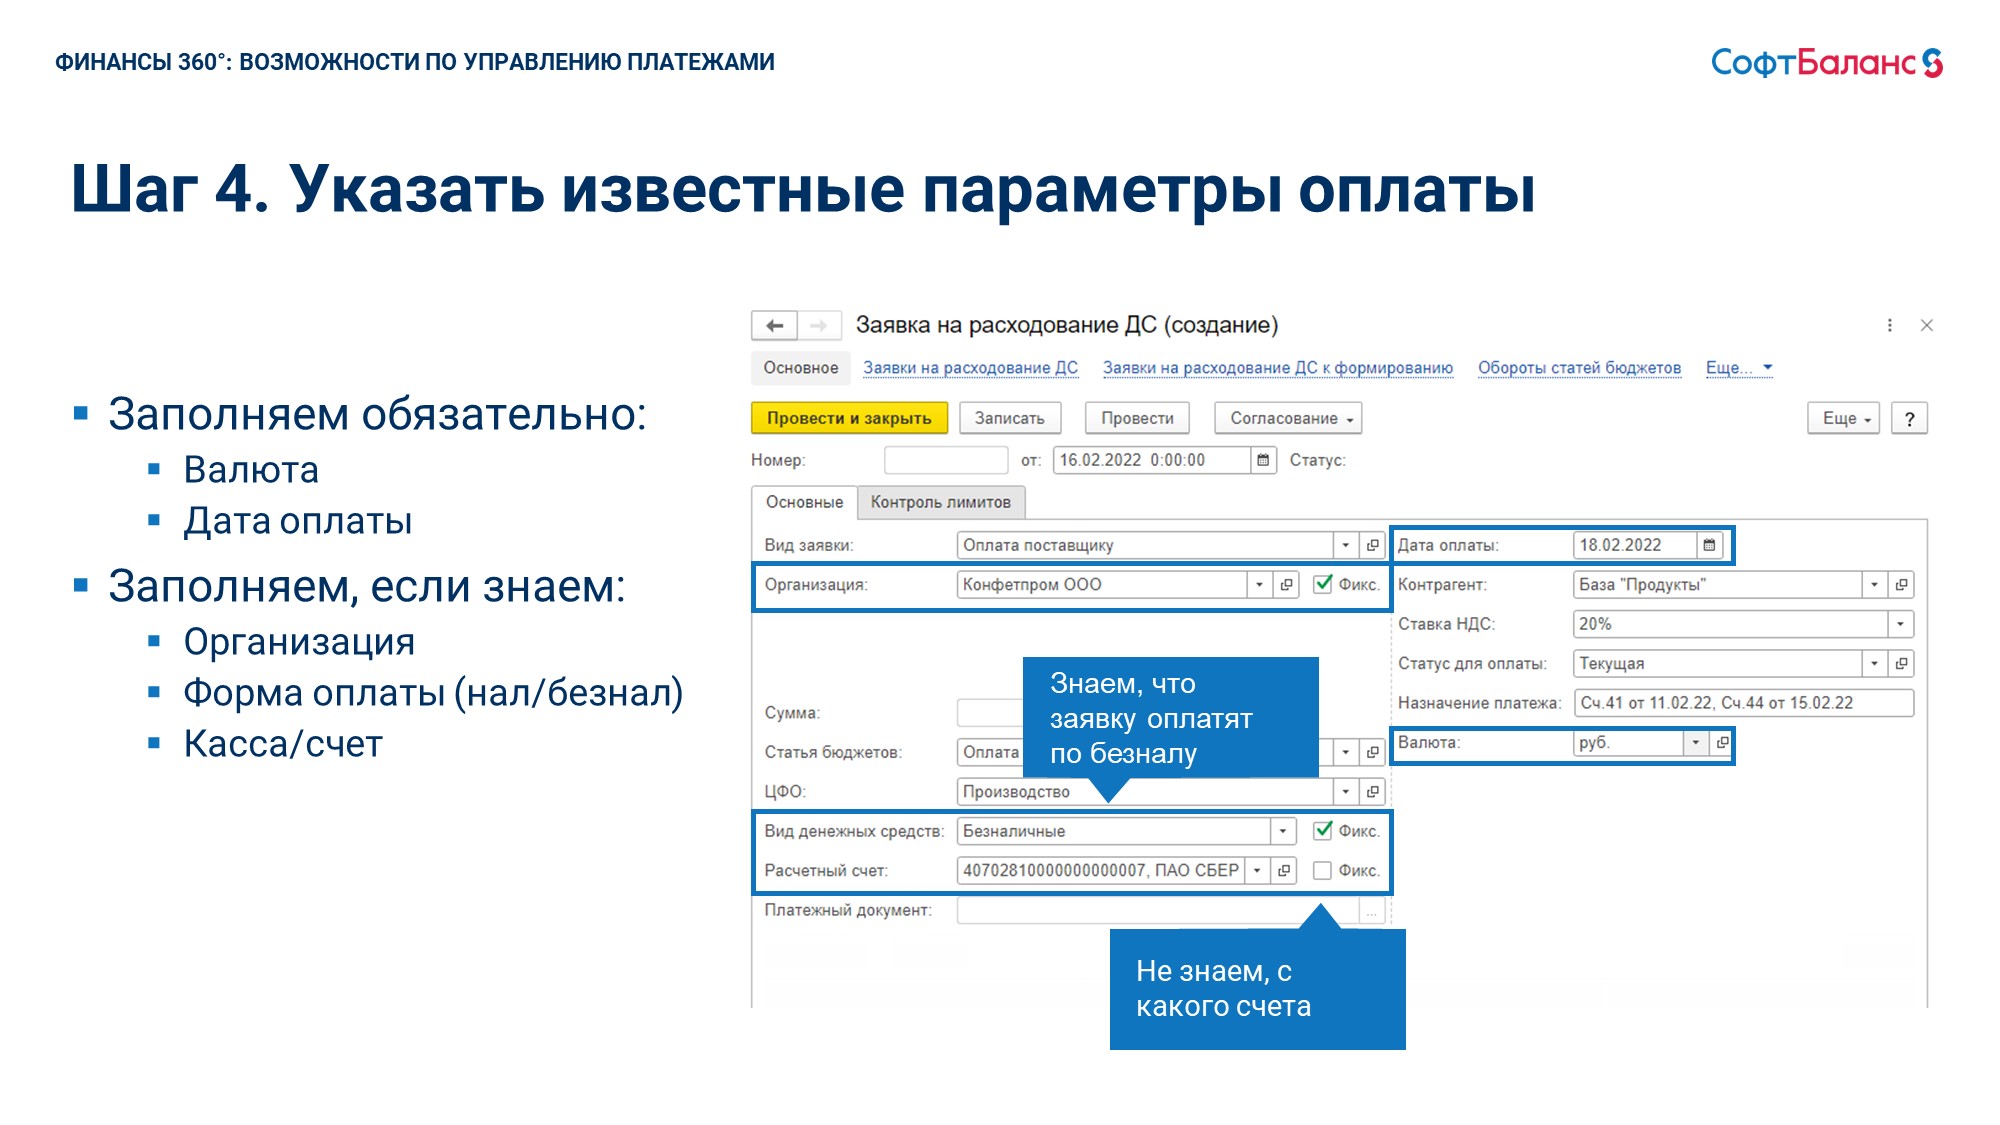
Task: Expand the Организация dropdown arrow
Action: (x=1260, y=585)
